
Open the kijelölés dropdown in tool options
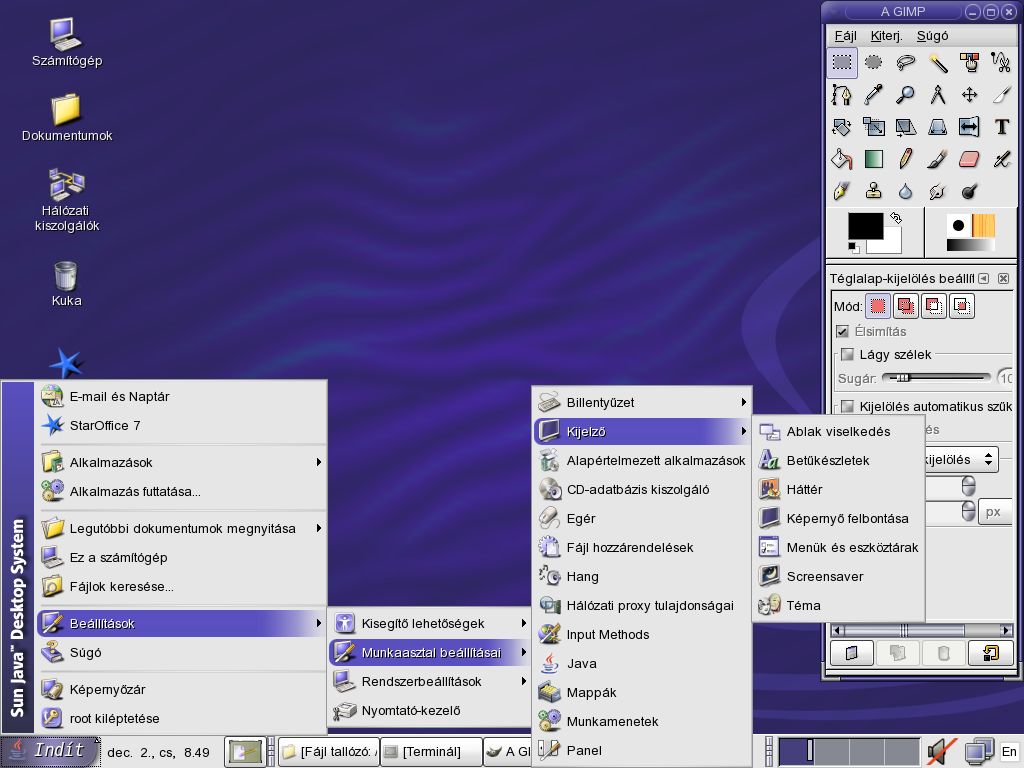[961, 459]
